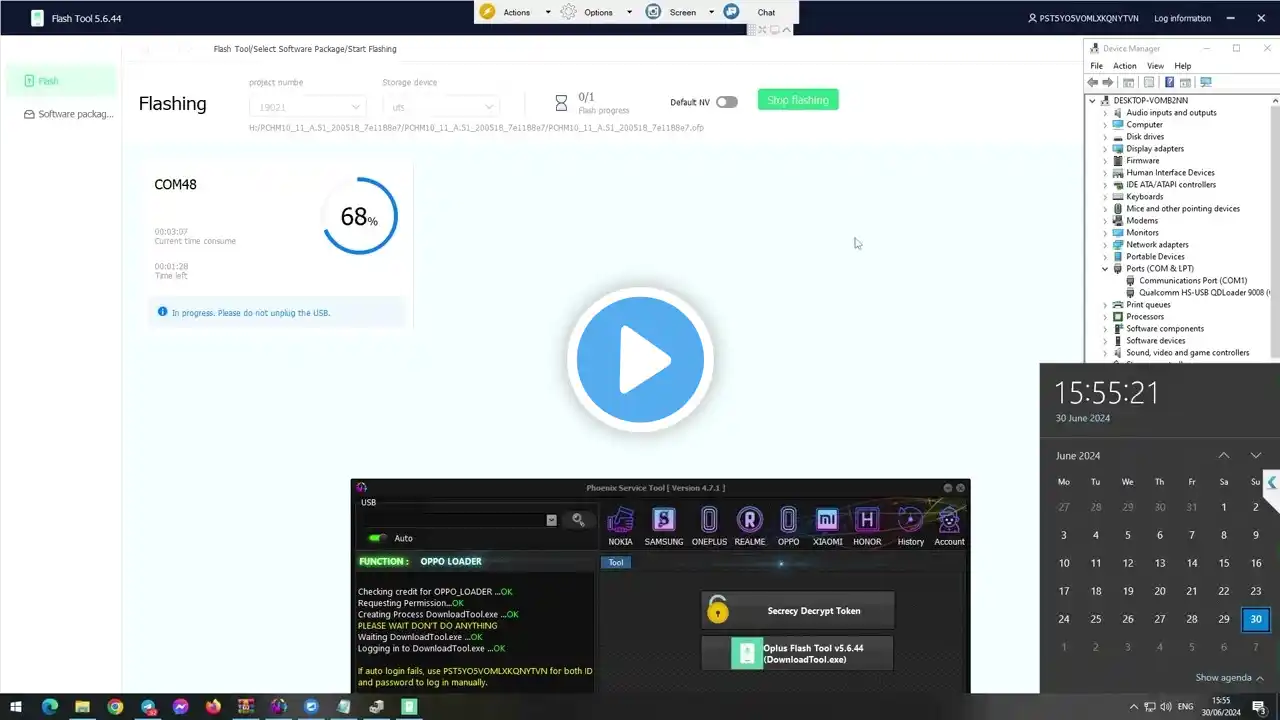The image size is (1280, 720).
Task: Toggle the Auto switch in Phoenix Tool
Action: (x=378, y=538)
